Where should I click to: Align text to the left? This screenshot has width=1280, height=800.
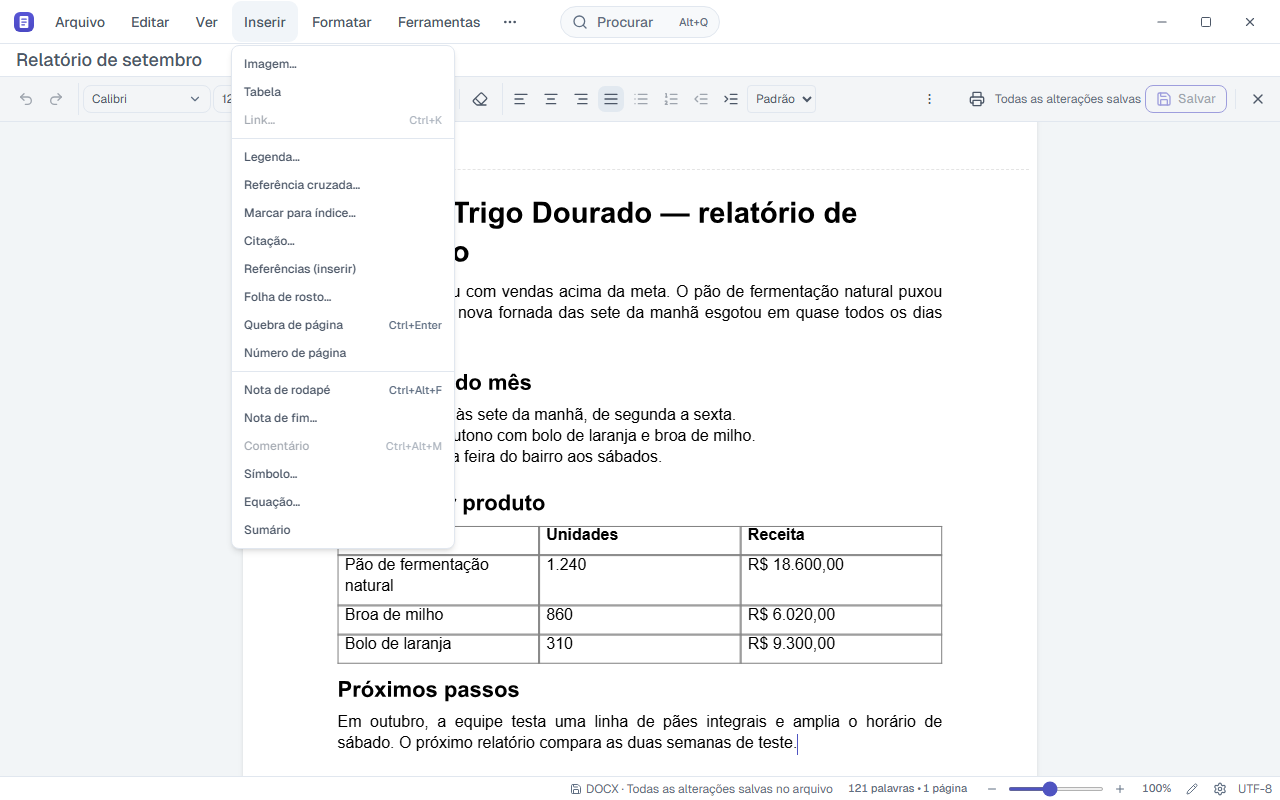click(520, 99)
